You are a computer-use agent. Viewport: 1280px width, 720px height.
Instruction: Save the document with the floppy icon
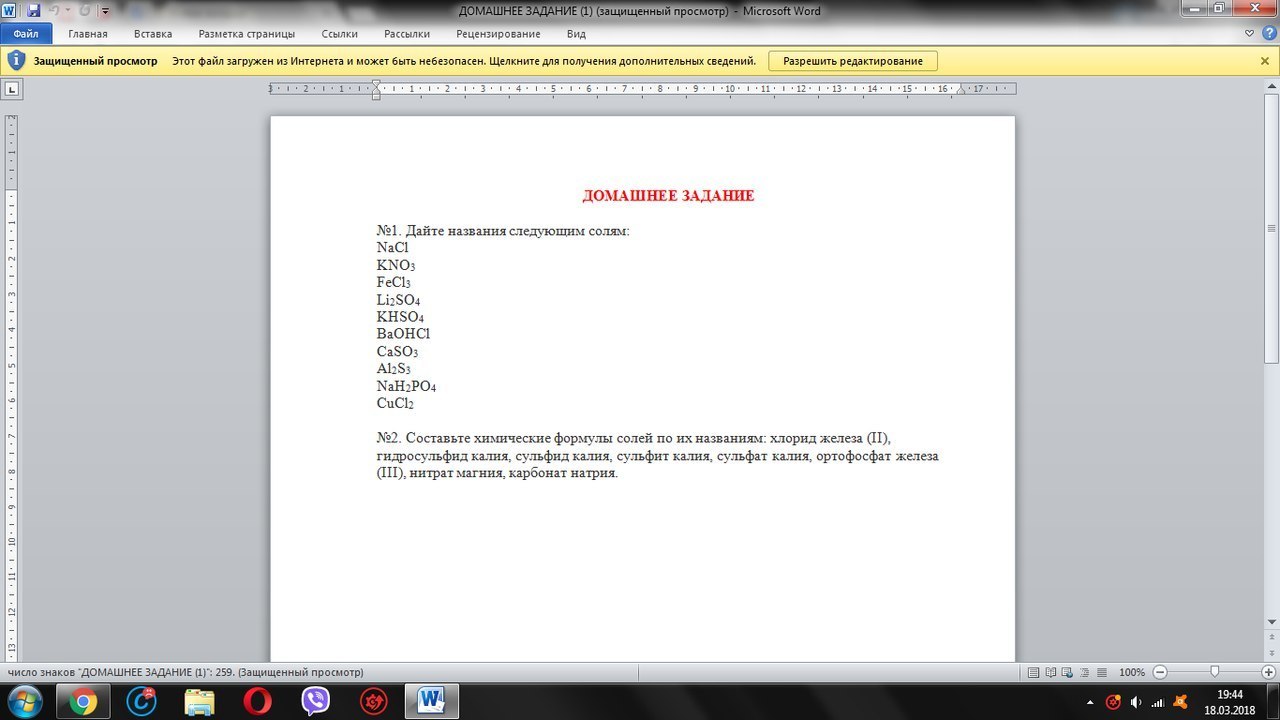(x=33, y=10)
